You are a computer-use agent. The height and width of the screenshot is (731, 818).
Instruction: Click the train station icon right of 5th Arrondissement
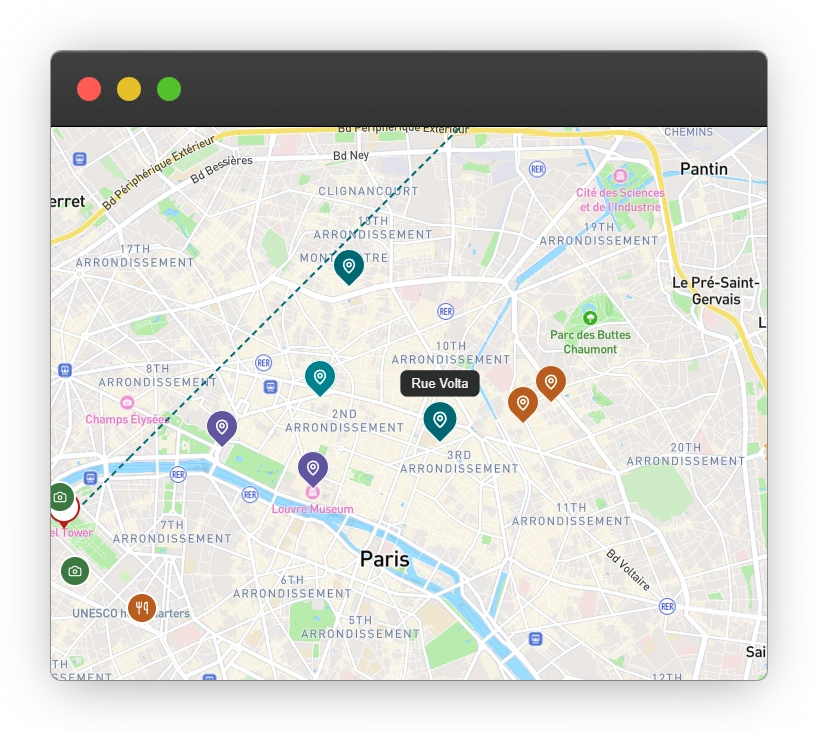point(536,639)
